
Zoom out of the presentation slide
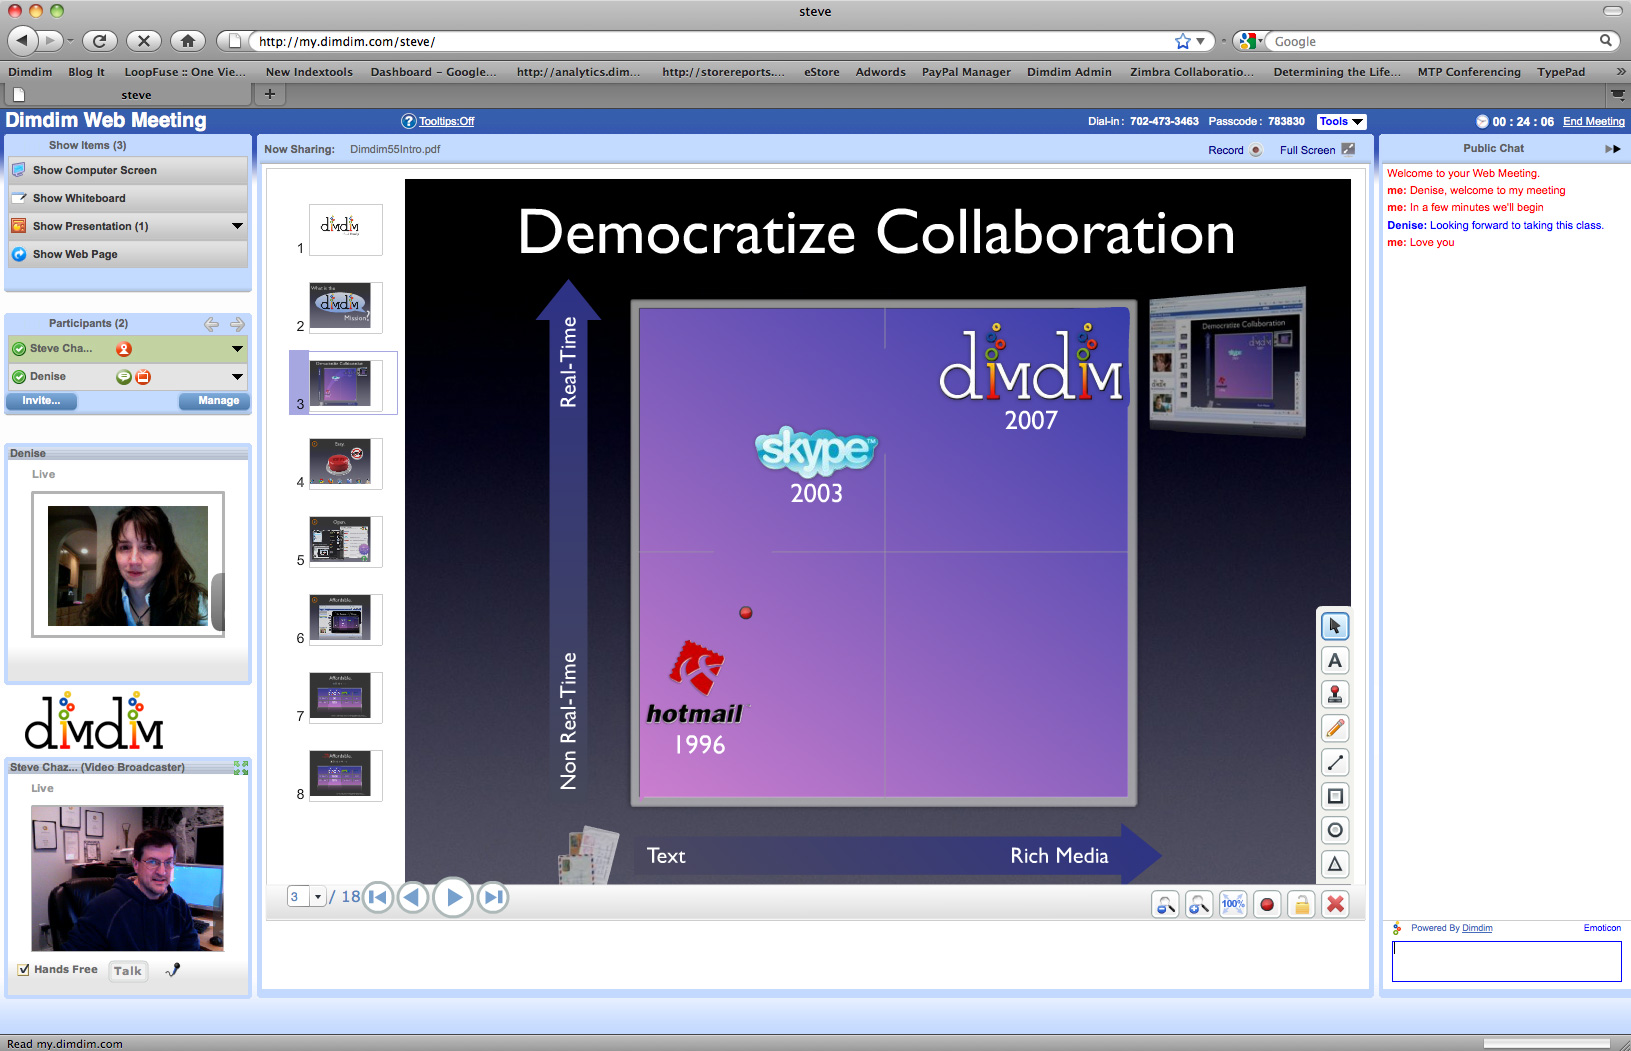tap(1165, 905)
